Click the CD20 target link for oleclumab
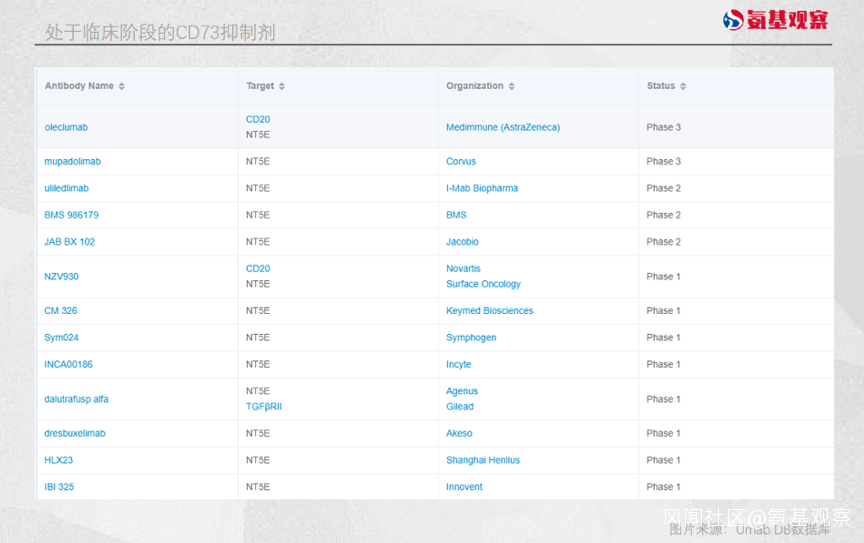The image size is (864, 543). coord(258,120)
